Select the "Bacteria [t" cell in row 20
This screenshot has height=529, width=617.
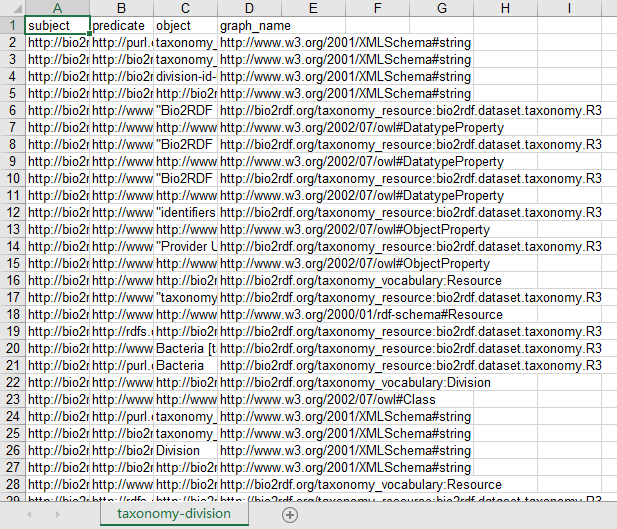click(x=185, y=348)
